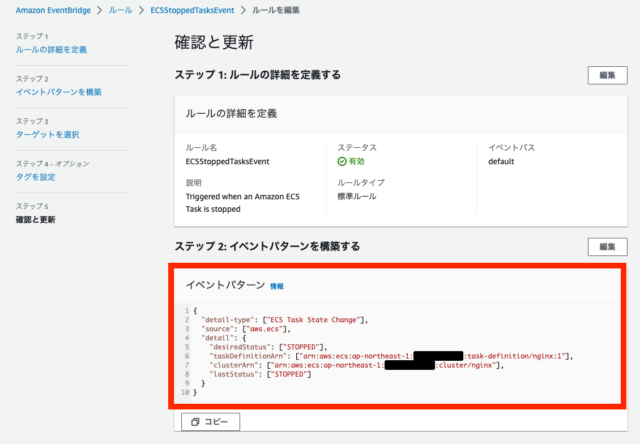Click ステップ 2: イベントパターンを構築する heading

click(267, 246)
